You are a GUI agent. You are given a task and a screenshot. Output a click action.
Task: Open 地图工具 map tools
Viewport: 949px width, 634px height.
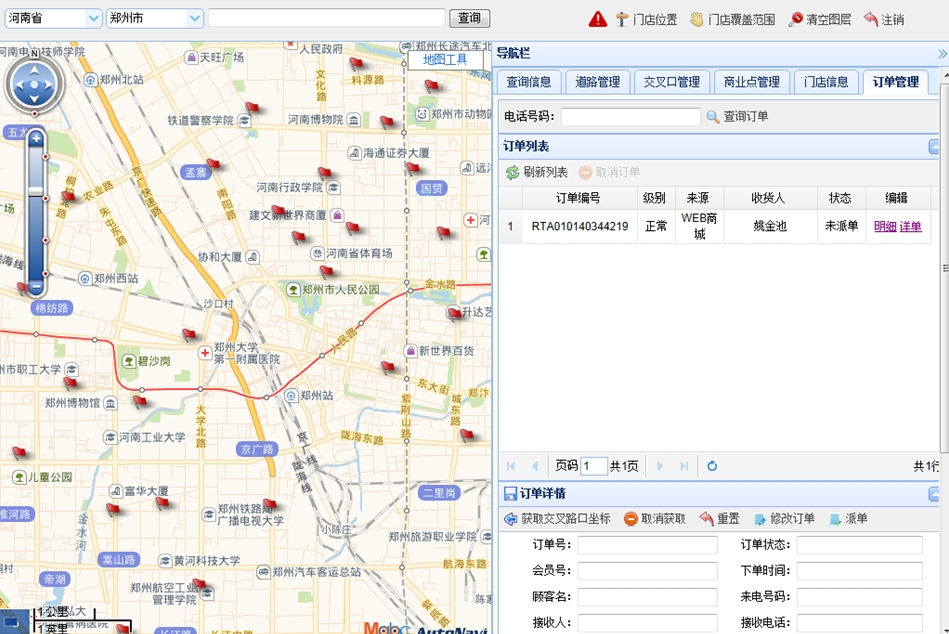pos(445,59)
